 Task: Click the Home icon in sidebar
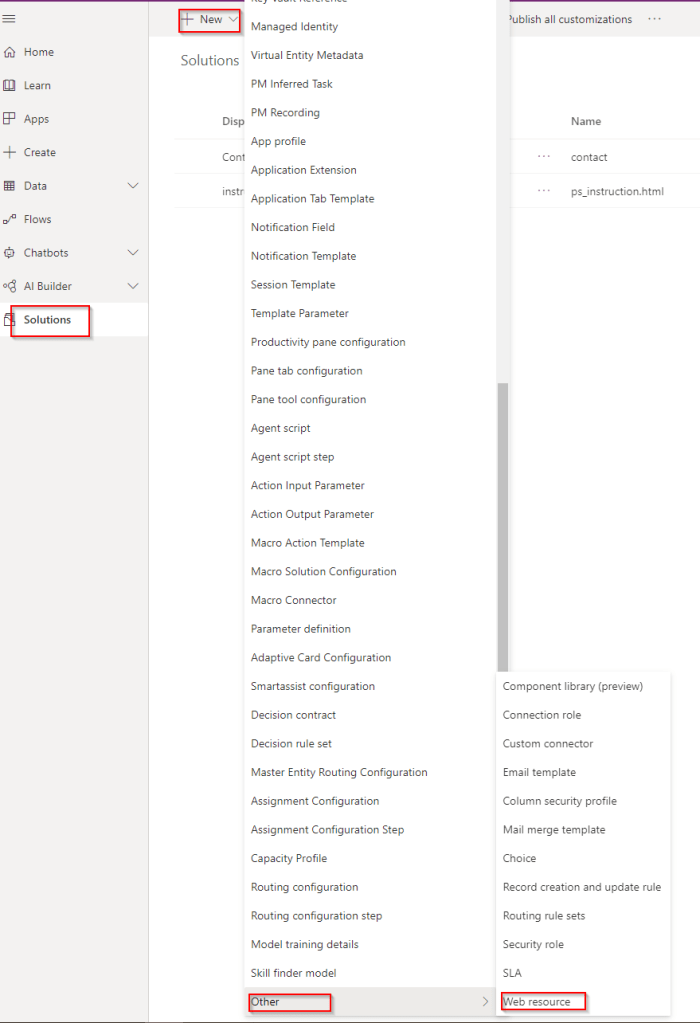(x=10, y=52)
